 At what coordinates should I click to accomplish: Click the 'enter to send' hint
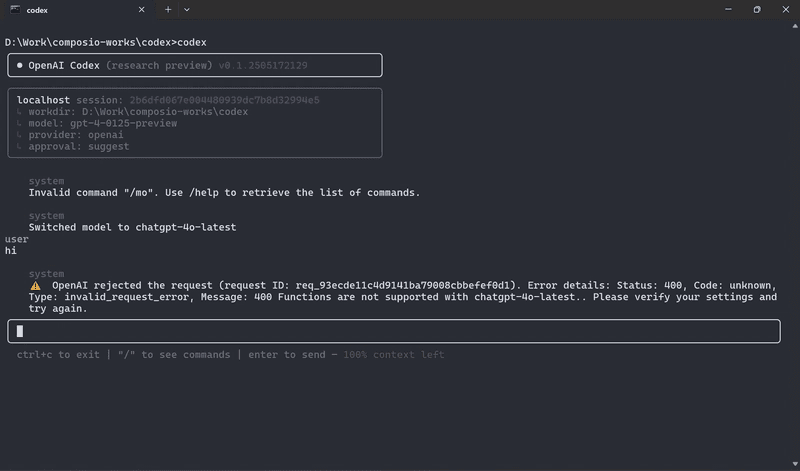point(287,355)
